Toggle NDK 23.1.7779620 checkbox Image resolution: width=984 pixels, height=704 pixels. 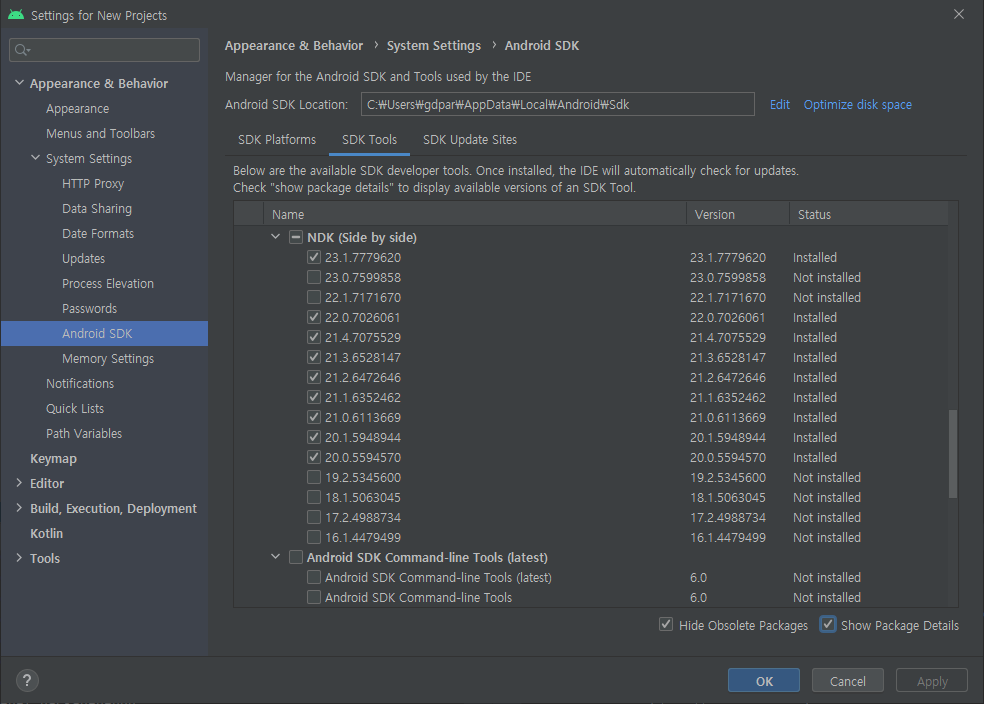pyautogui.click(x=314, y=257)
